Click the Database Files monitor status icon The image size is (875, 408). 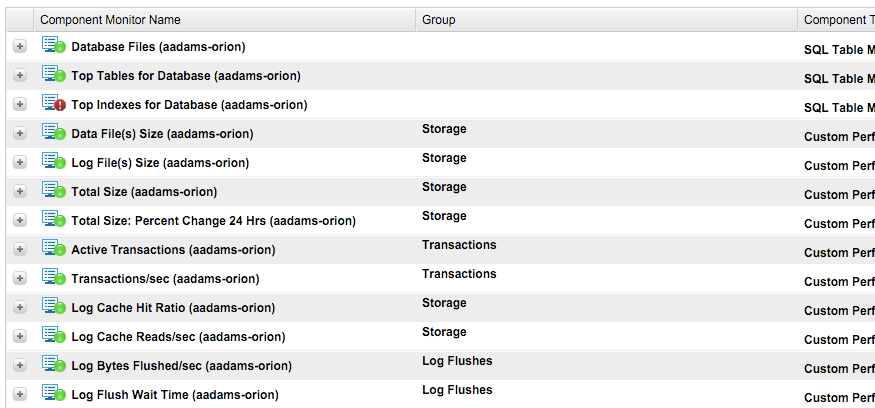52,46
